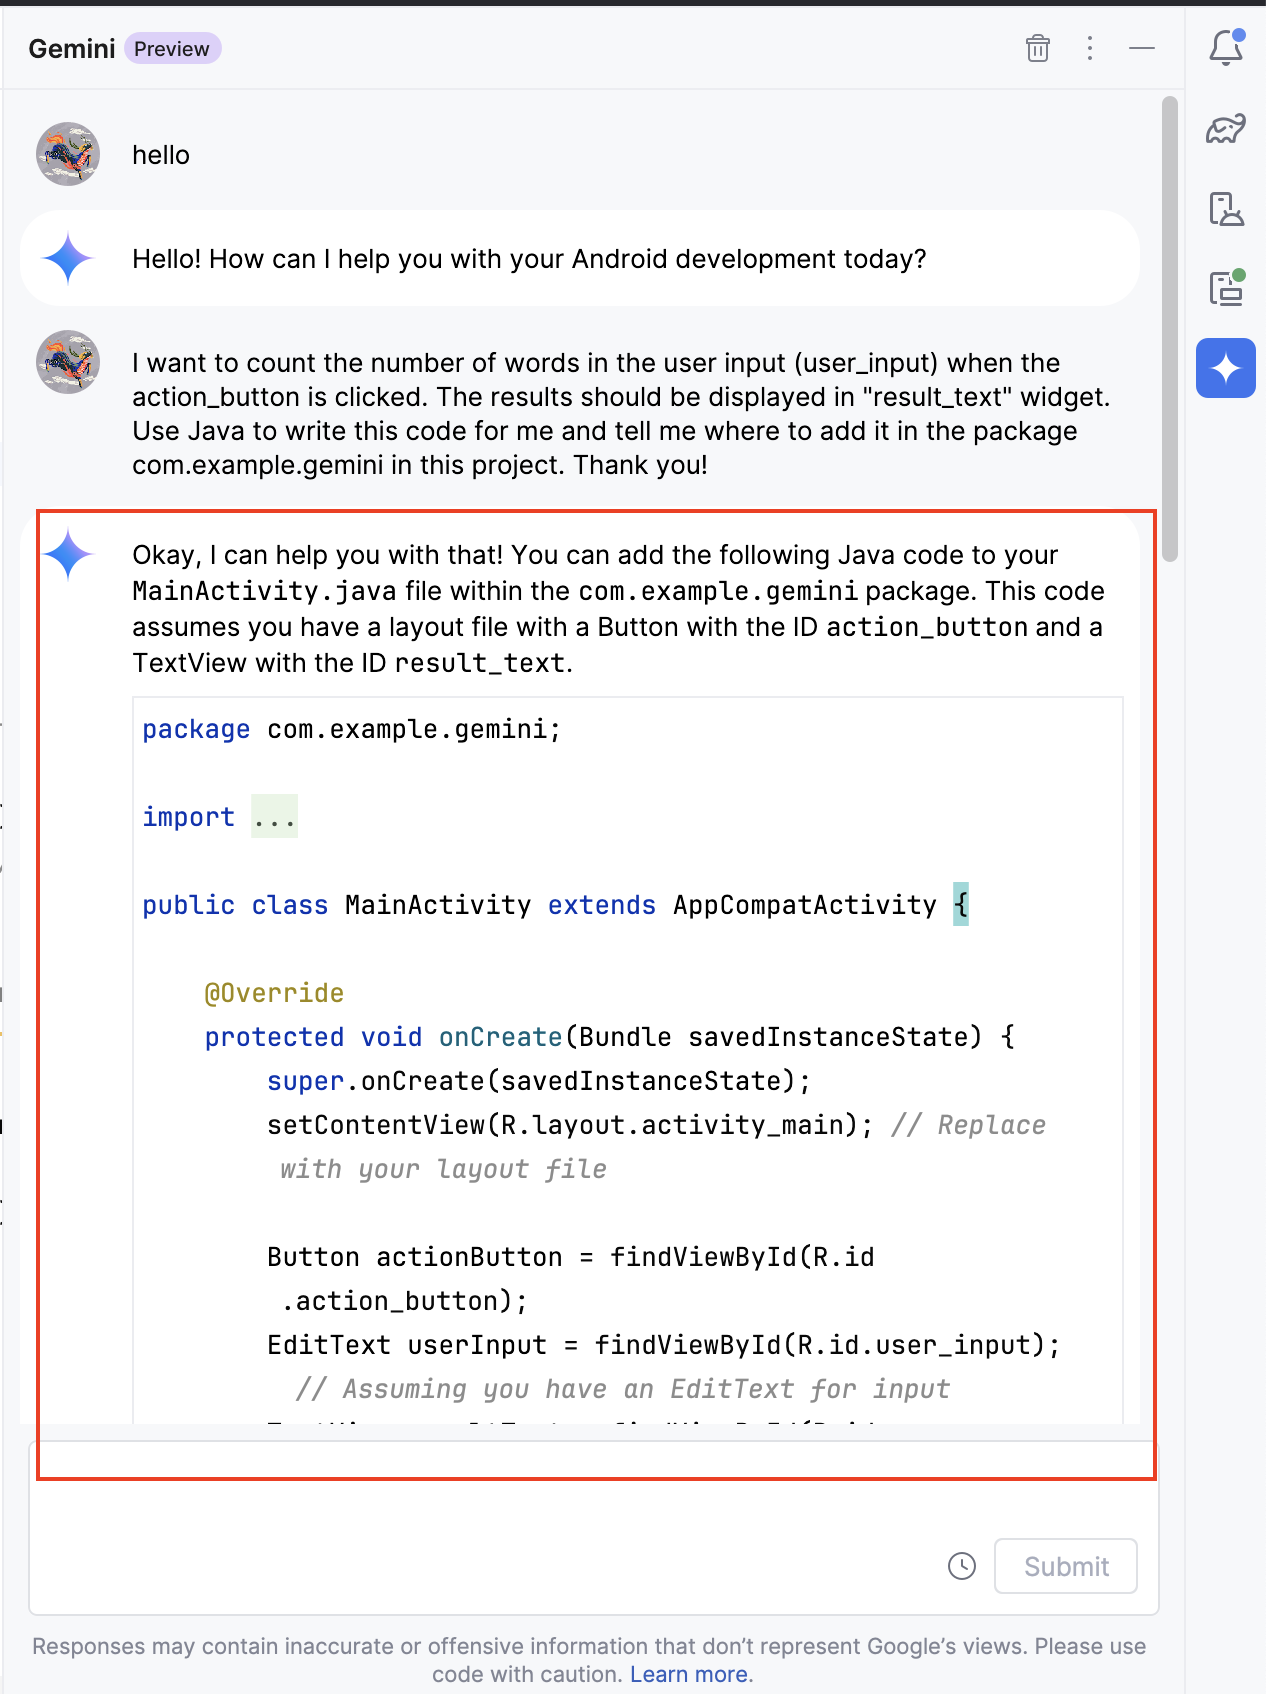Click the @Override annotation in the code
This screenshot has width=1266, height=1694.
(x=274, y=993)
